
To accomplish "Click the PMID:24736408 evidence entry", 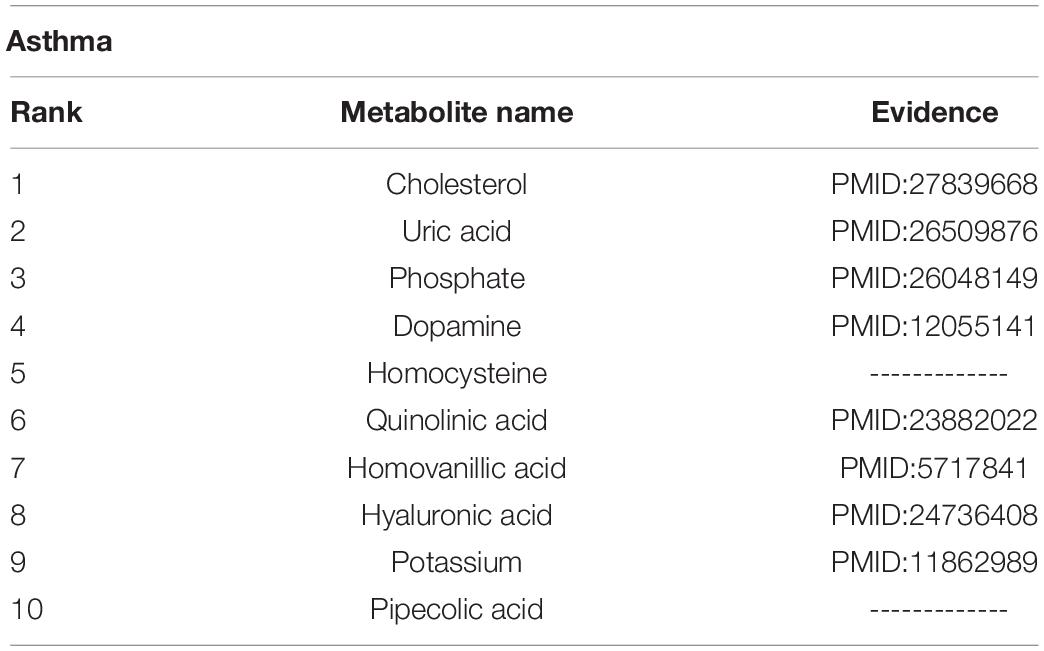I will coord(934,515).
